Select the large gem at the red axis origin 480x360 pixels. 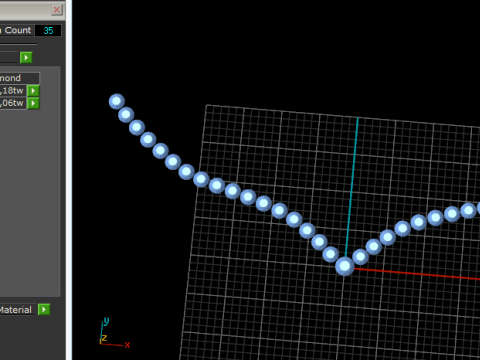(345, 266)
